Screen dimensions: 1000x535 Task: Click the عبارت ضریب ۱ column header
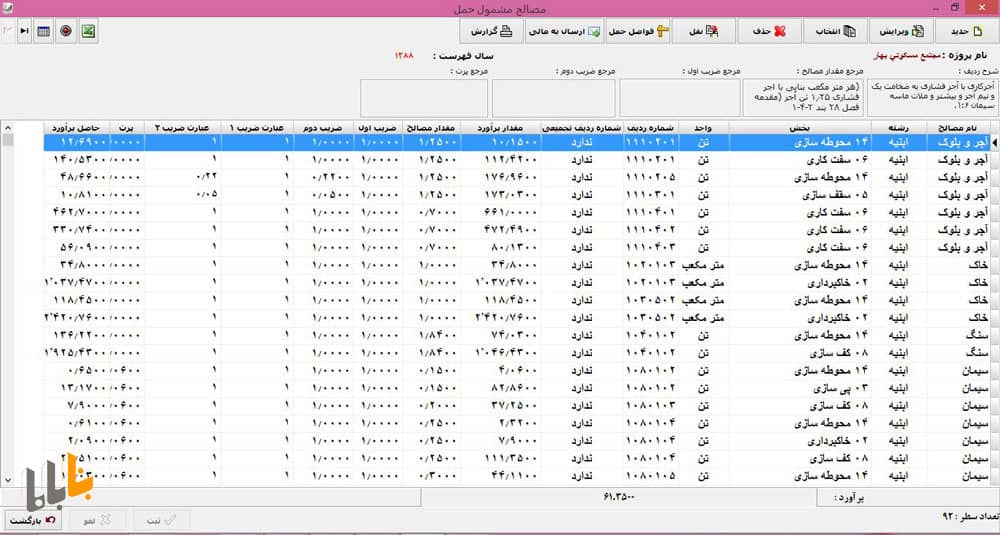tap(257, 128)
